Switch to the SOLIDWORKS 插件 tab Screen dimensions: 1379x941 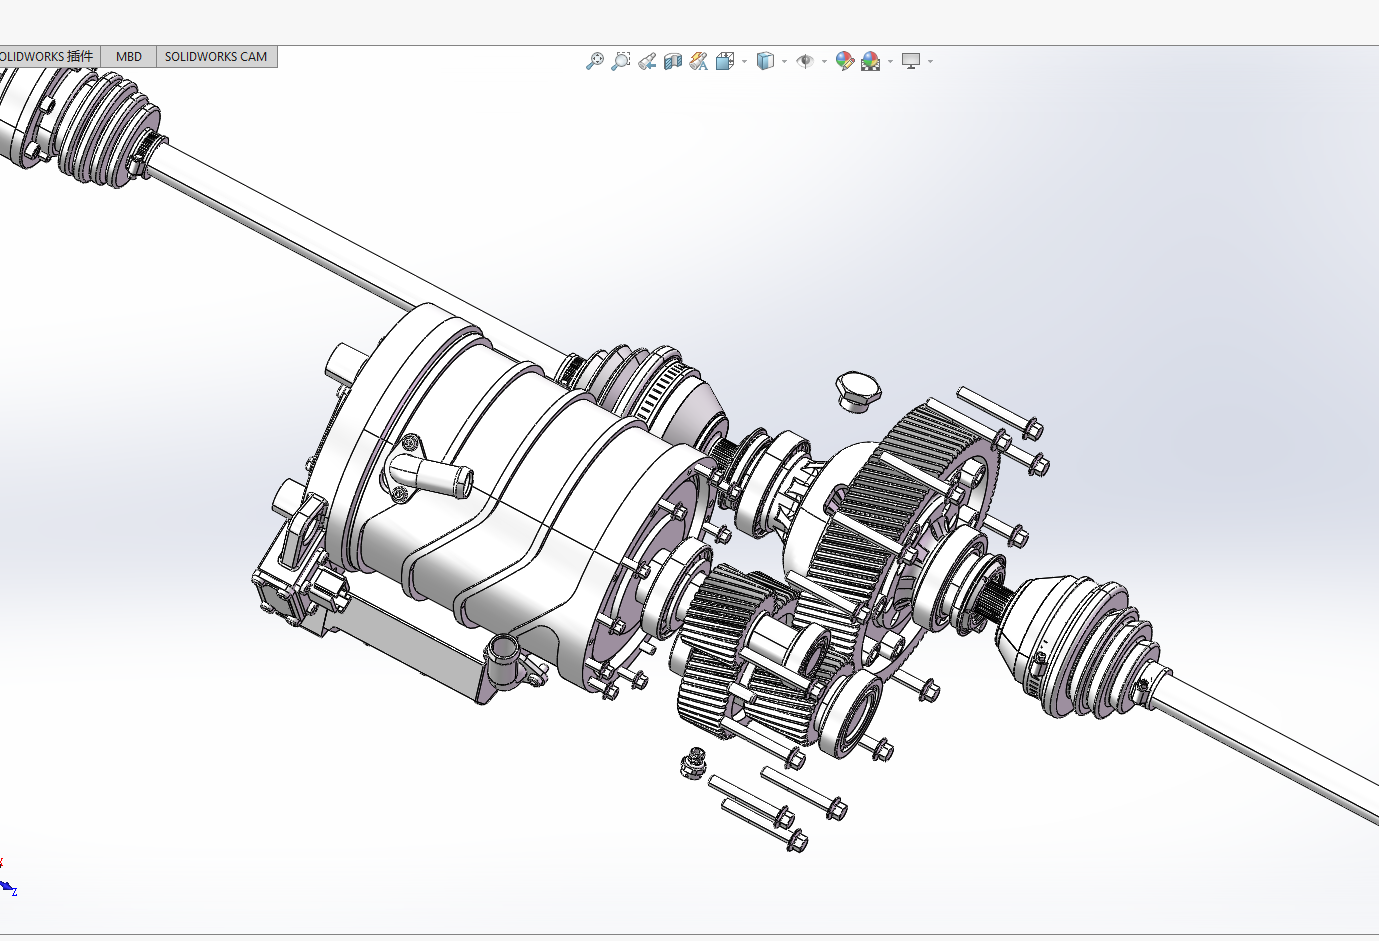tap(49, 57)
